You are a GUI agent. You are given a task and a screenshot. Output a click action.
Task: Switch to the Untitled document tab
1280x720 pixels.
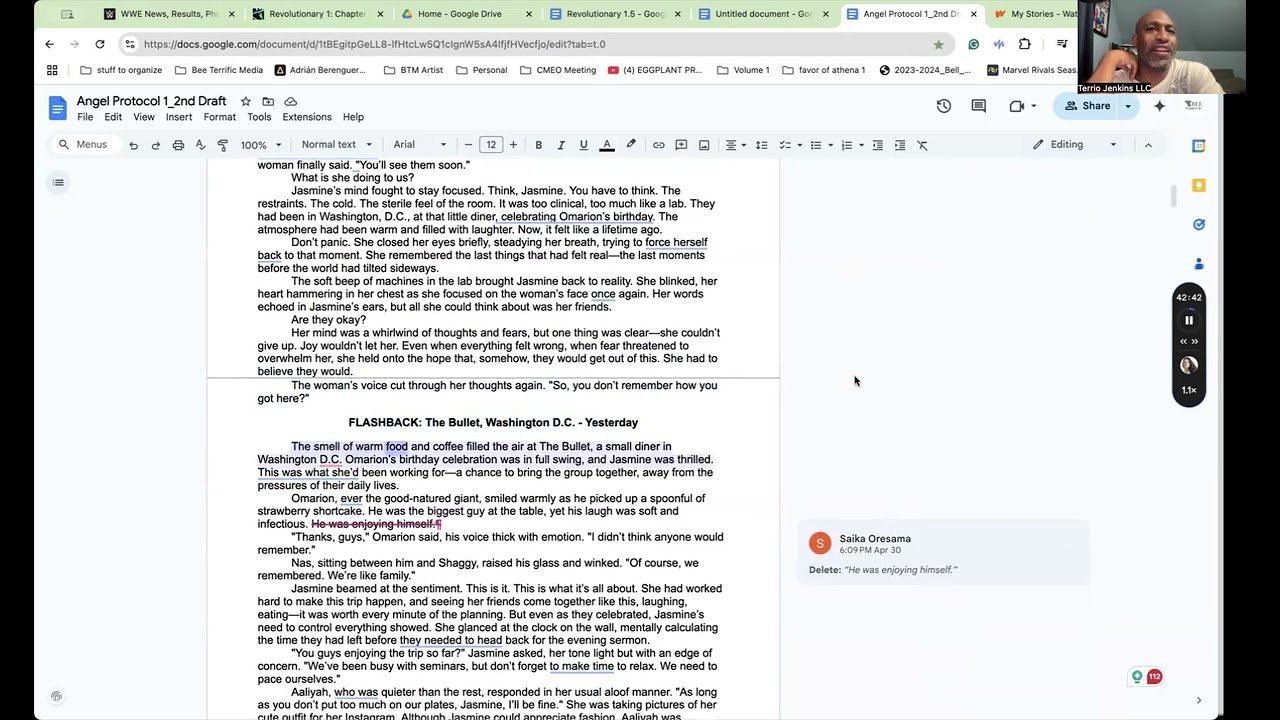[x=757, y=14]
